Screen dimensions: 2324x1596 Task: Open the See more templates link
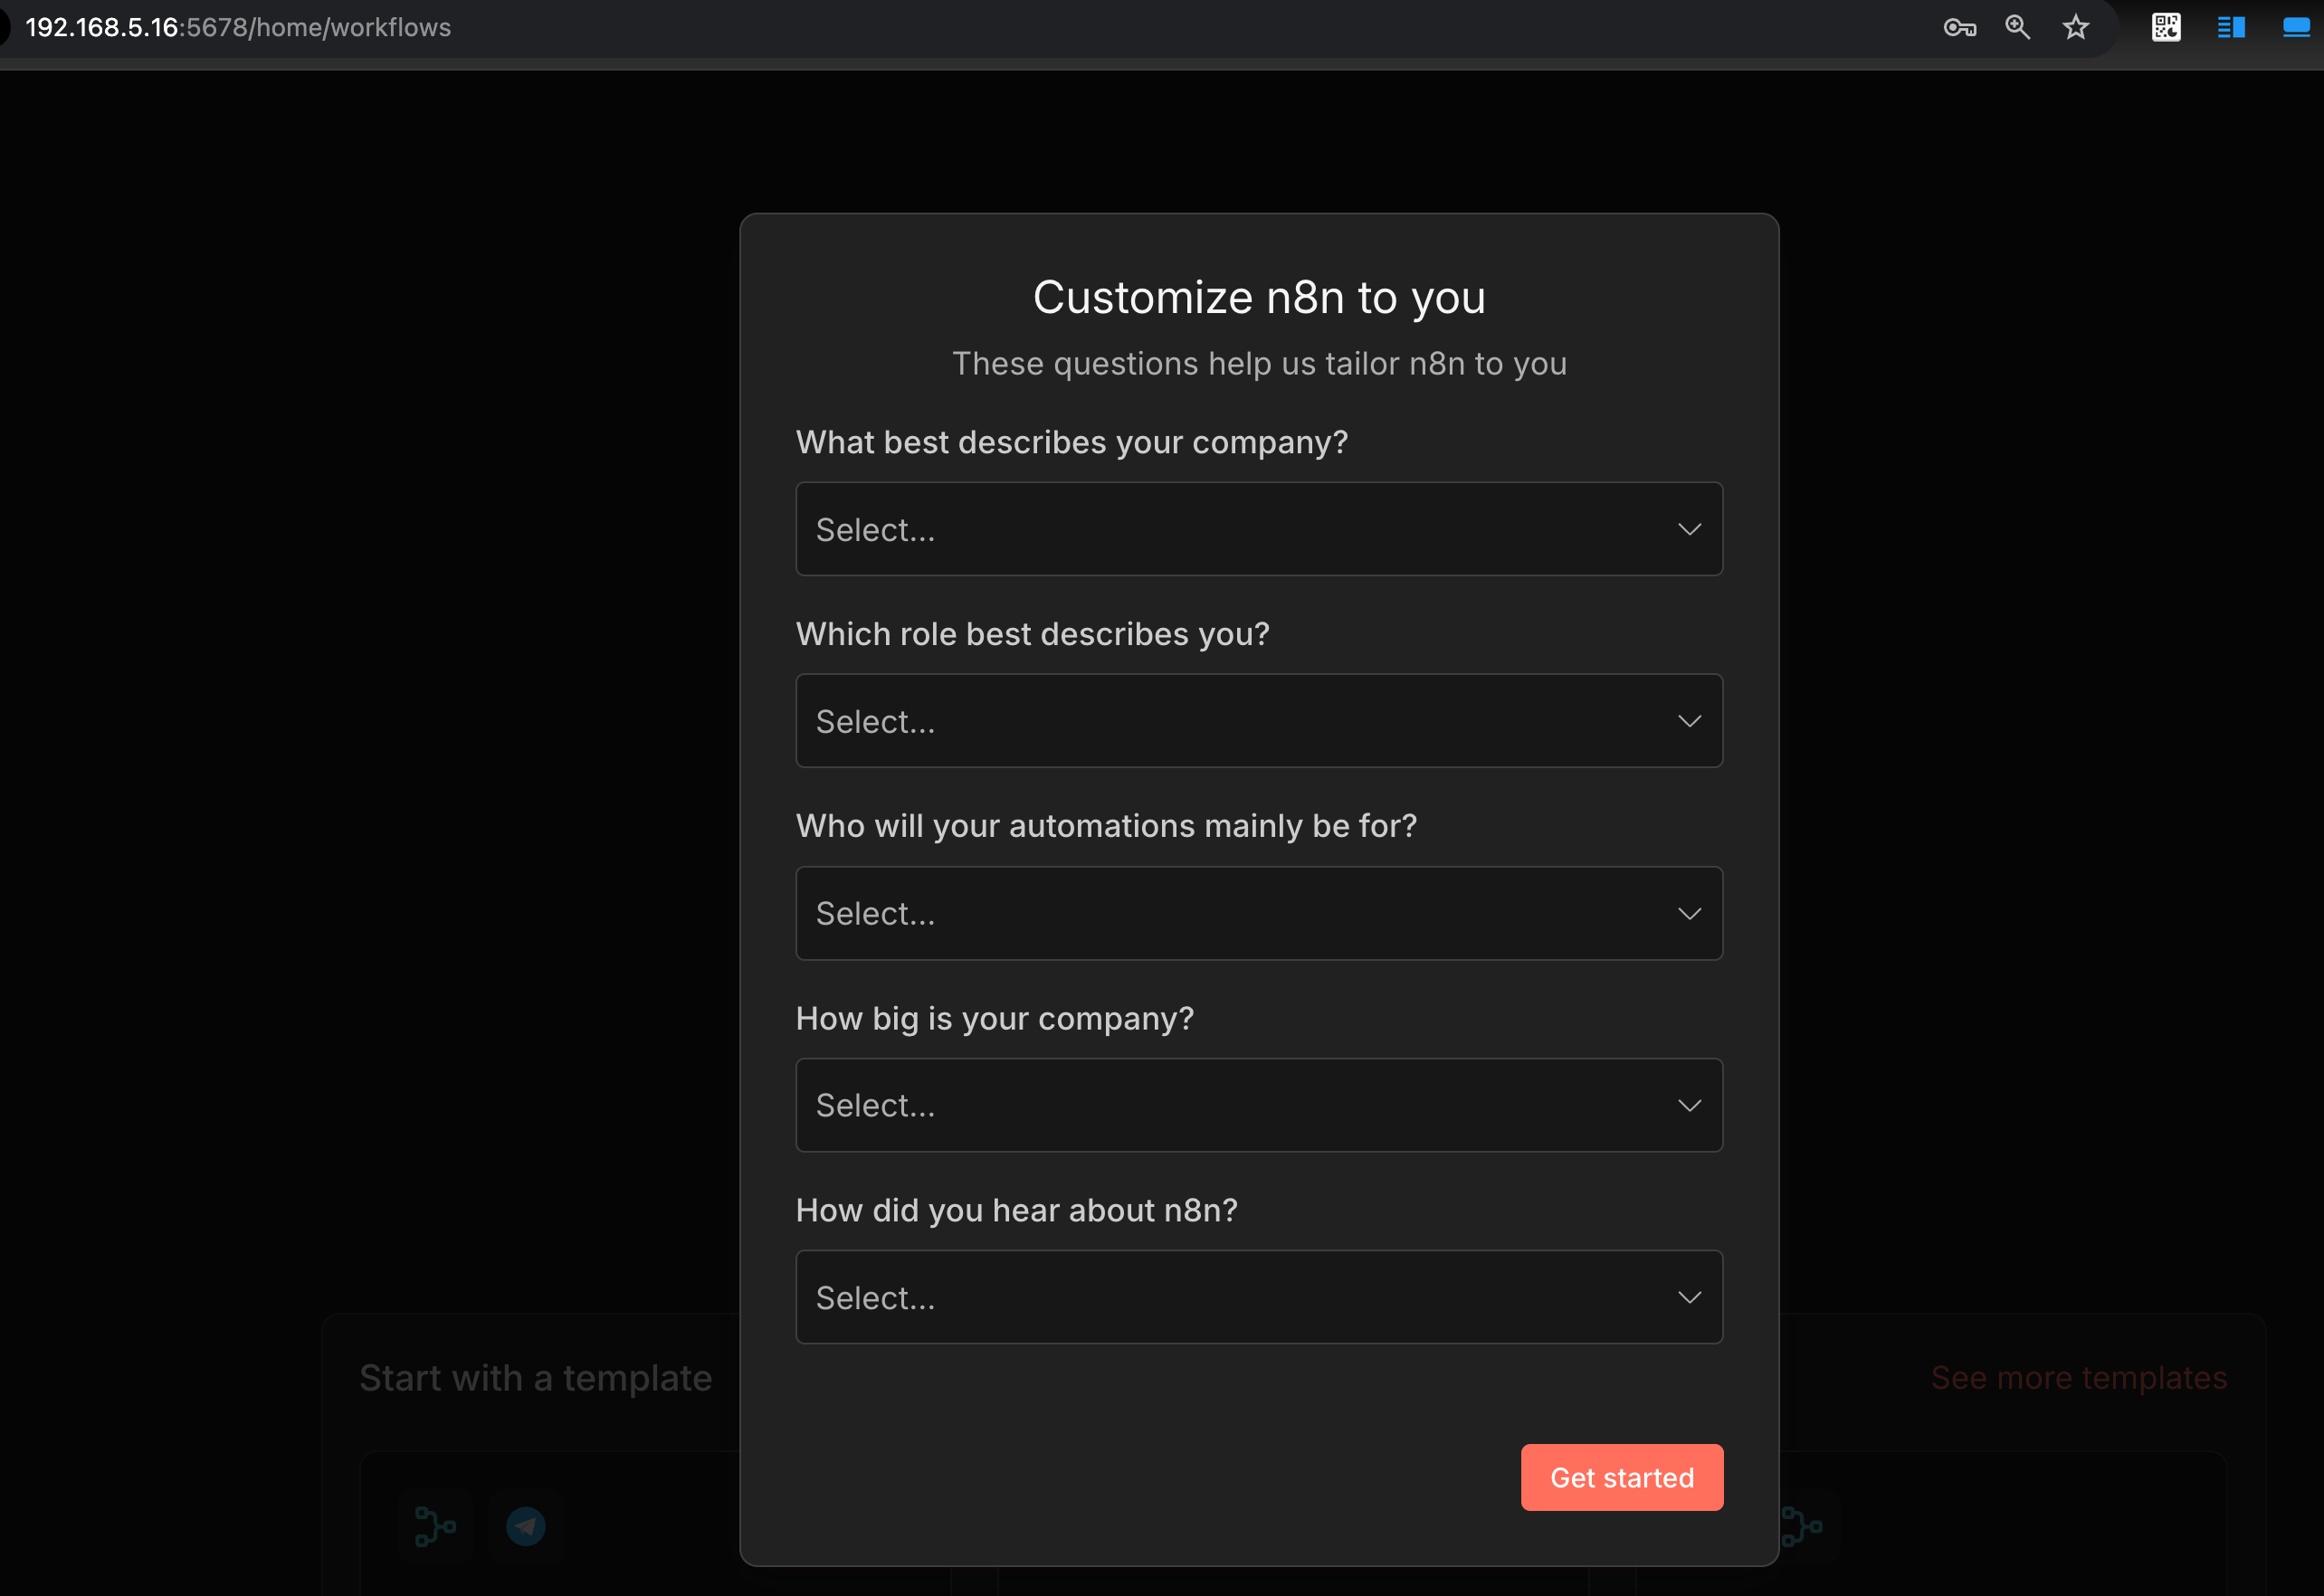click(x=2078, y=1377)
